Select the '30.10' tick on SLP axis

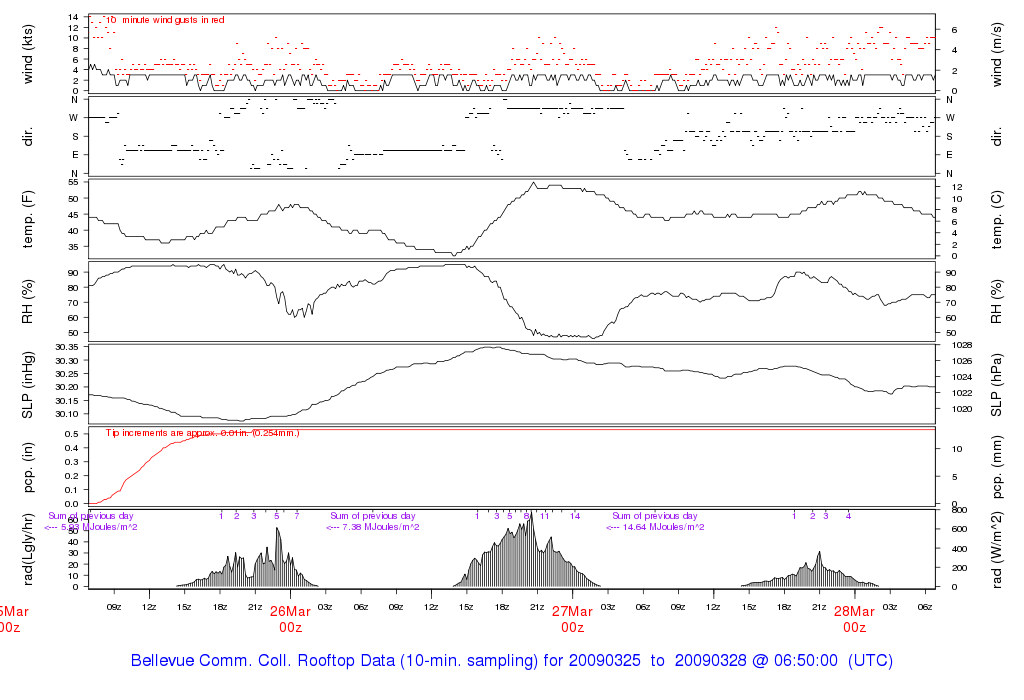[x=67, y=414]
